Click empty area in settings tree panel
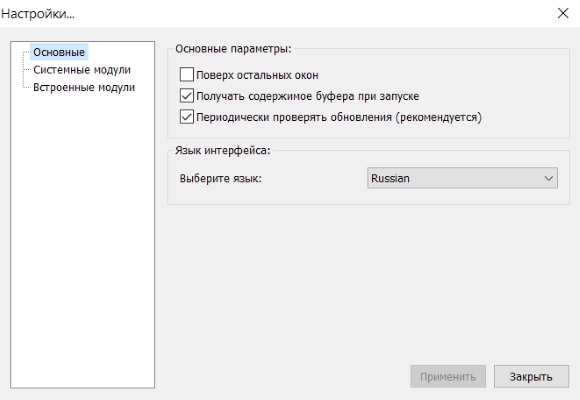The image size is (580, 400). tap(82, 241)
